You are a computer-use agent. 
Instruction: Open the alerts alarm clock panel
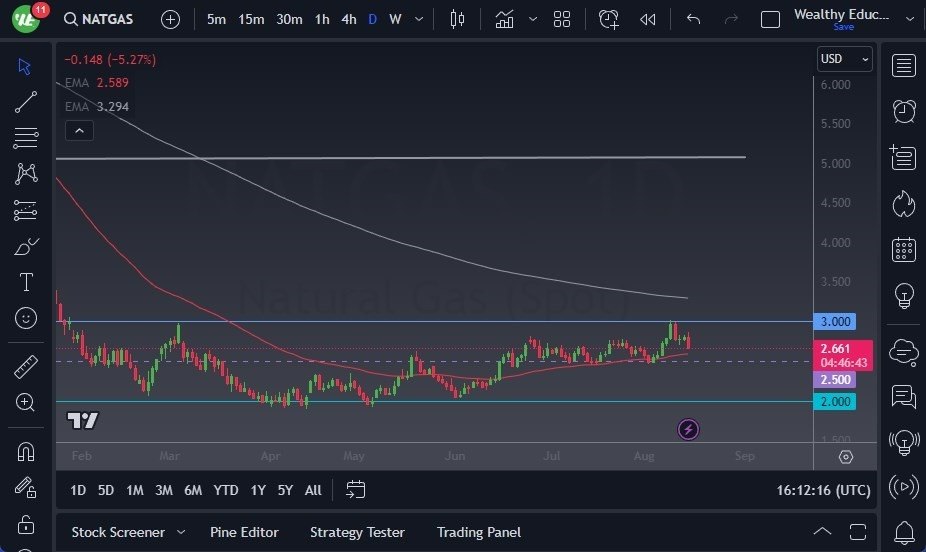click(904, 110)
